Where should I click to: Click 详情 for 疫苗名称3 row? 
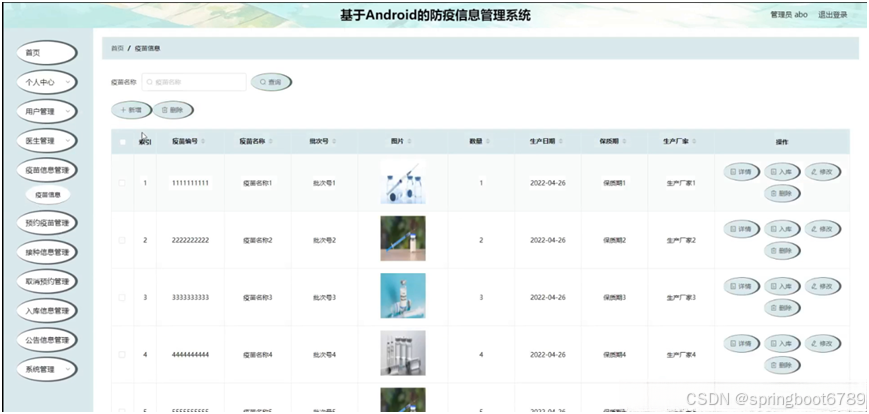point(742,286)
